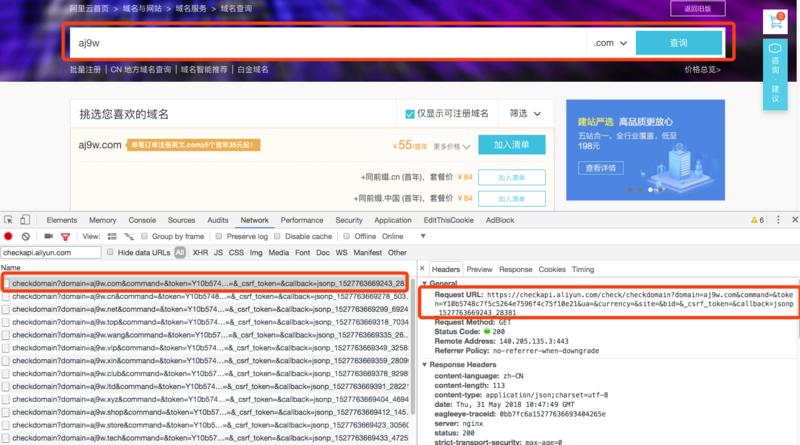Activate the DevTools inspect element picker

click(x=8, y=220)
